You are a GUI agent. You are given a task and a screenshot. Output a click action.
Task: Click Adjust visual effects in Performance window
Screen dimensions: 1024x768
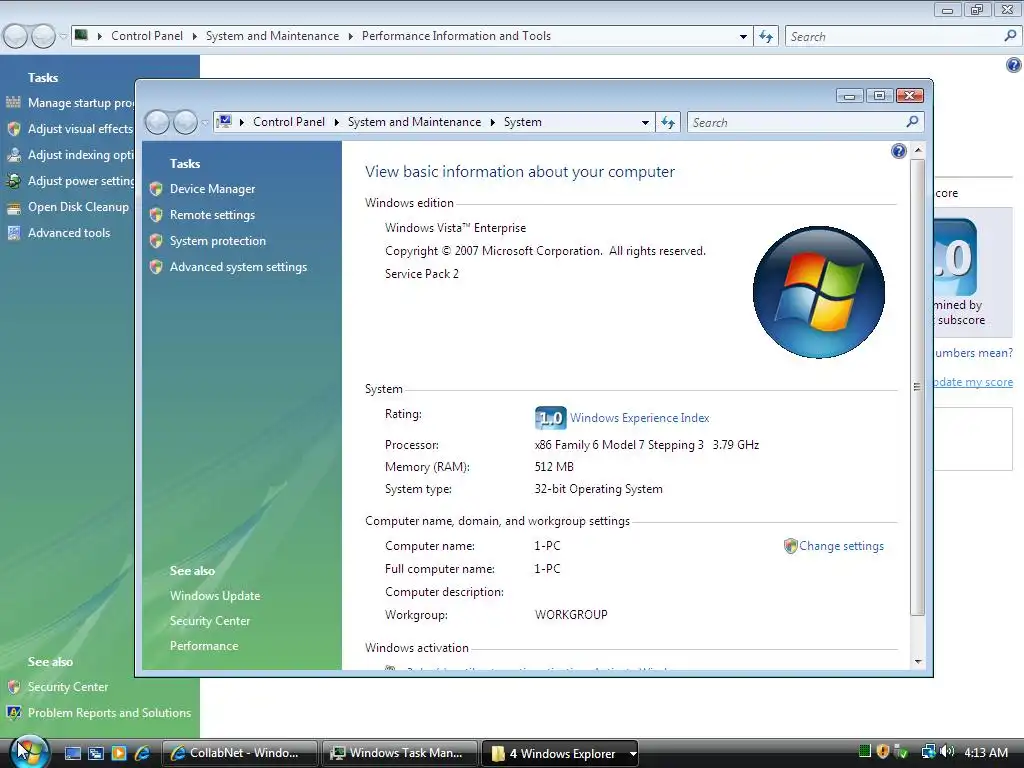80,129
